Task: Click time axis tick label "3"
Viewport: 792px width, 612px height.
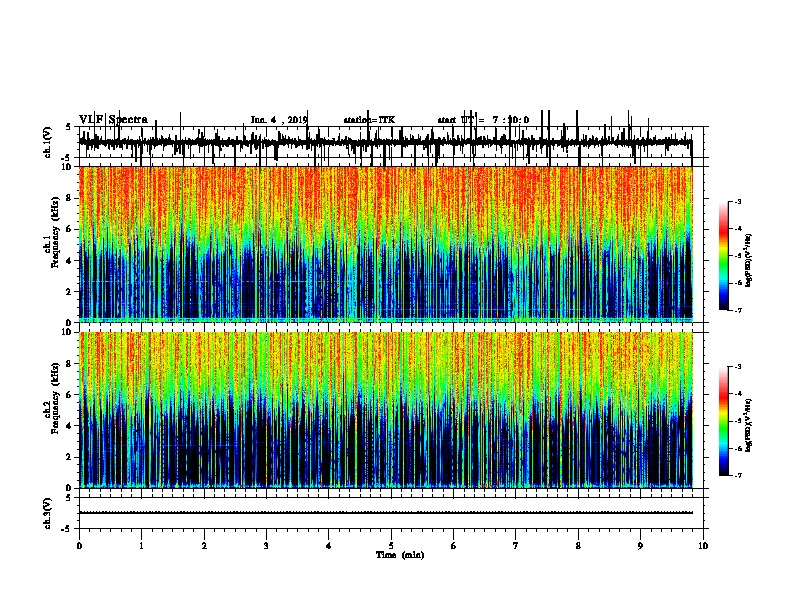Action: (x=266, y=546)
